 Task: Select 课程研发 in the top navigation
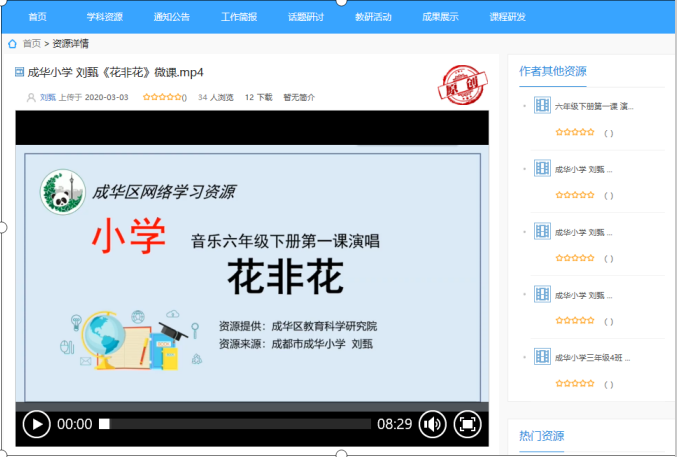point(507,17)
